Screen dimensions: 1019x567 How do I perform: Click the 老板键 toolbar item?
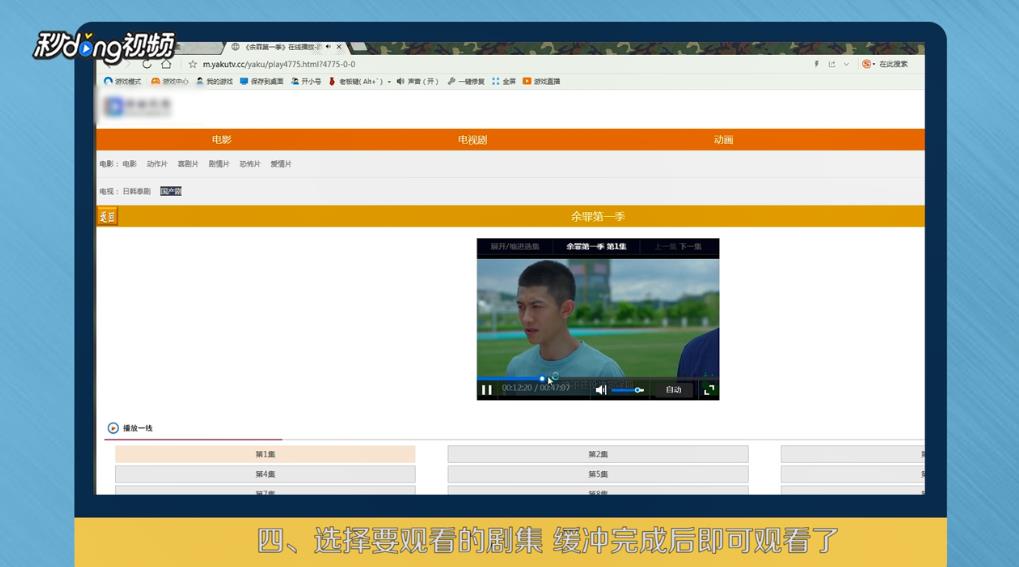coord(355,81)
